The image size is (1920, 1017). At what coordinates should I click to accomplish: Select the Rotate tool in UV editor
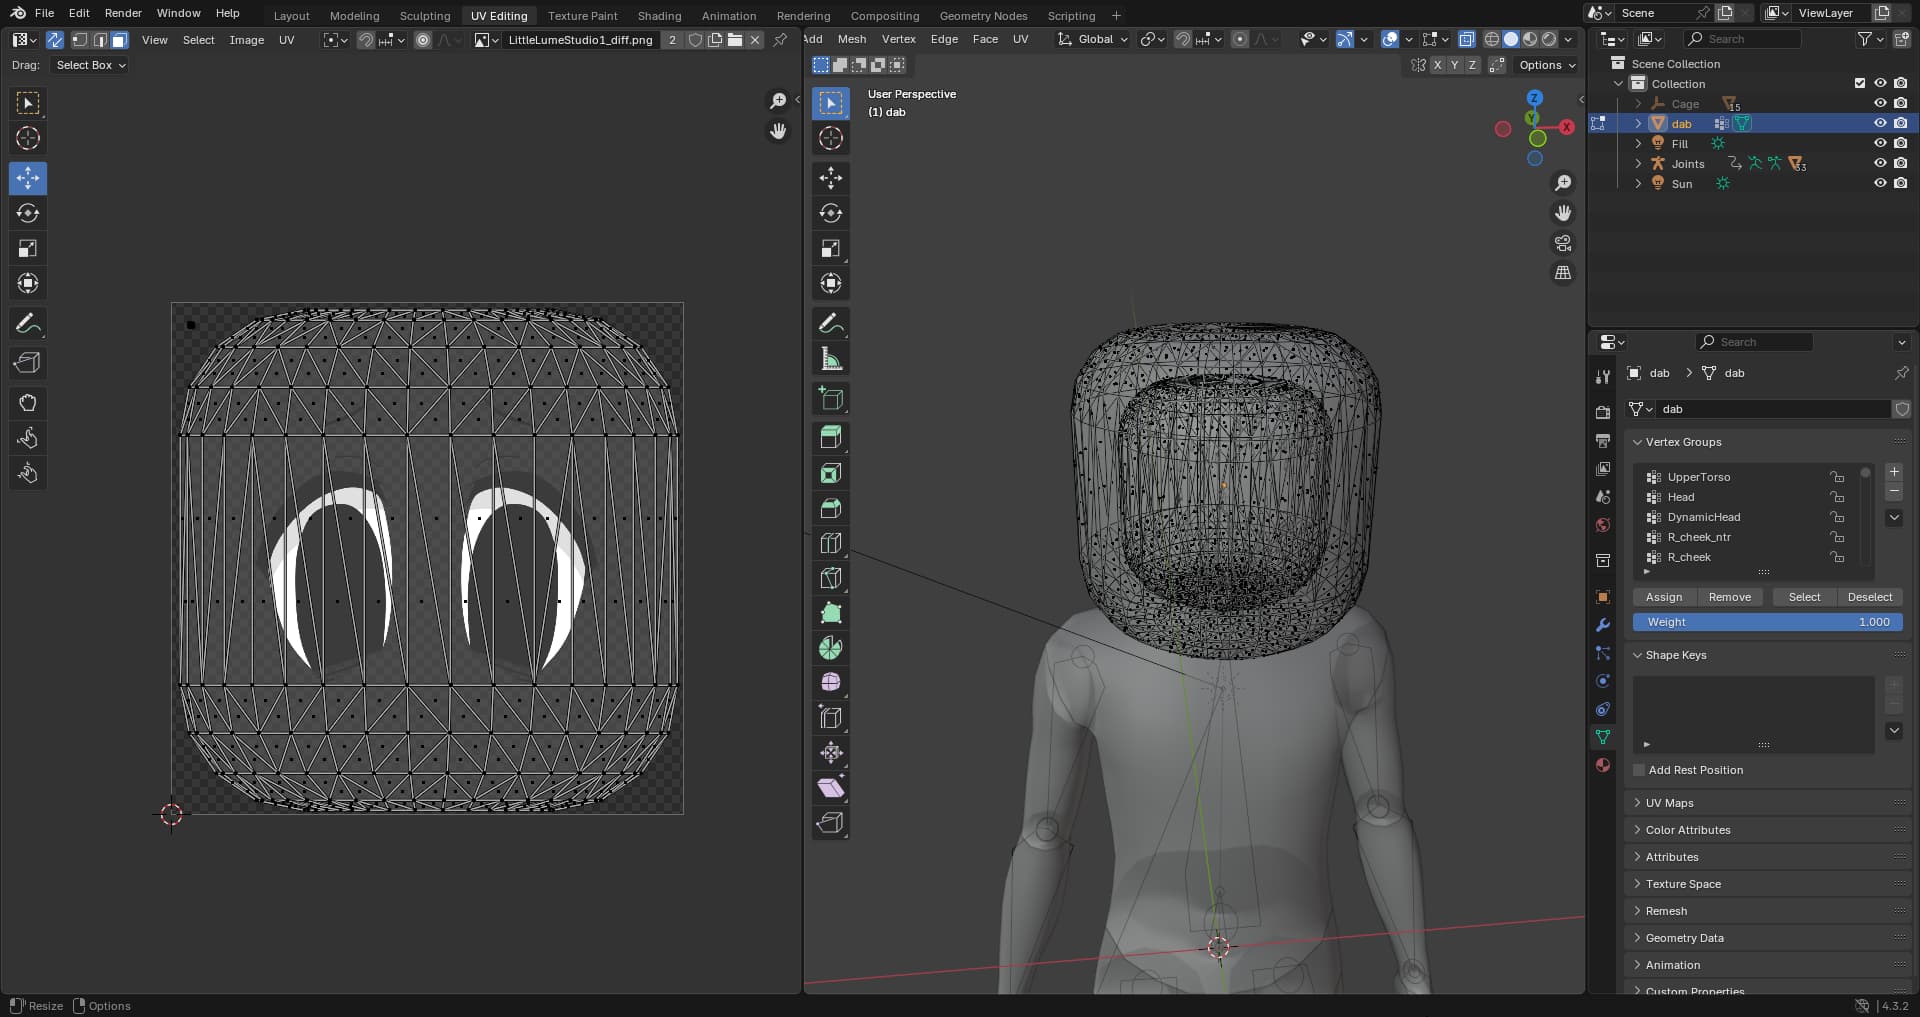[28, 213]
